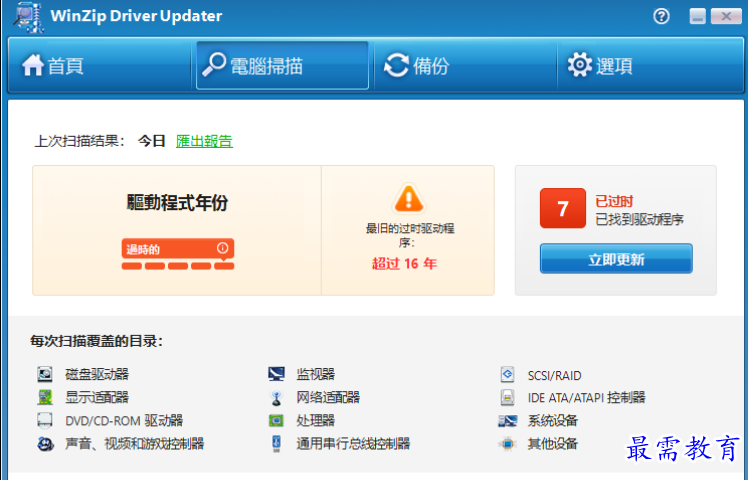Open the 選項 options tab
Screen dimensions: 748x480
(650, 65)
